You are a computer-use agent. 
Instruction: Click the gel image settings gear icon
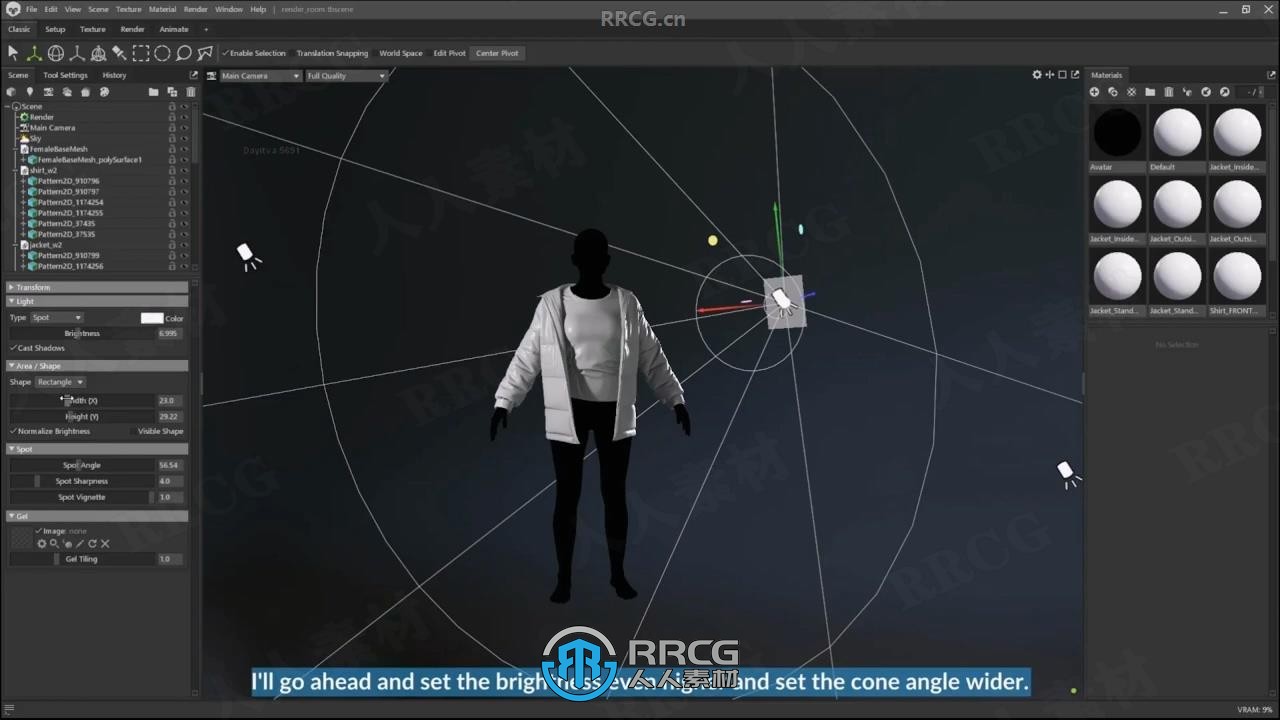pos(42,544)
